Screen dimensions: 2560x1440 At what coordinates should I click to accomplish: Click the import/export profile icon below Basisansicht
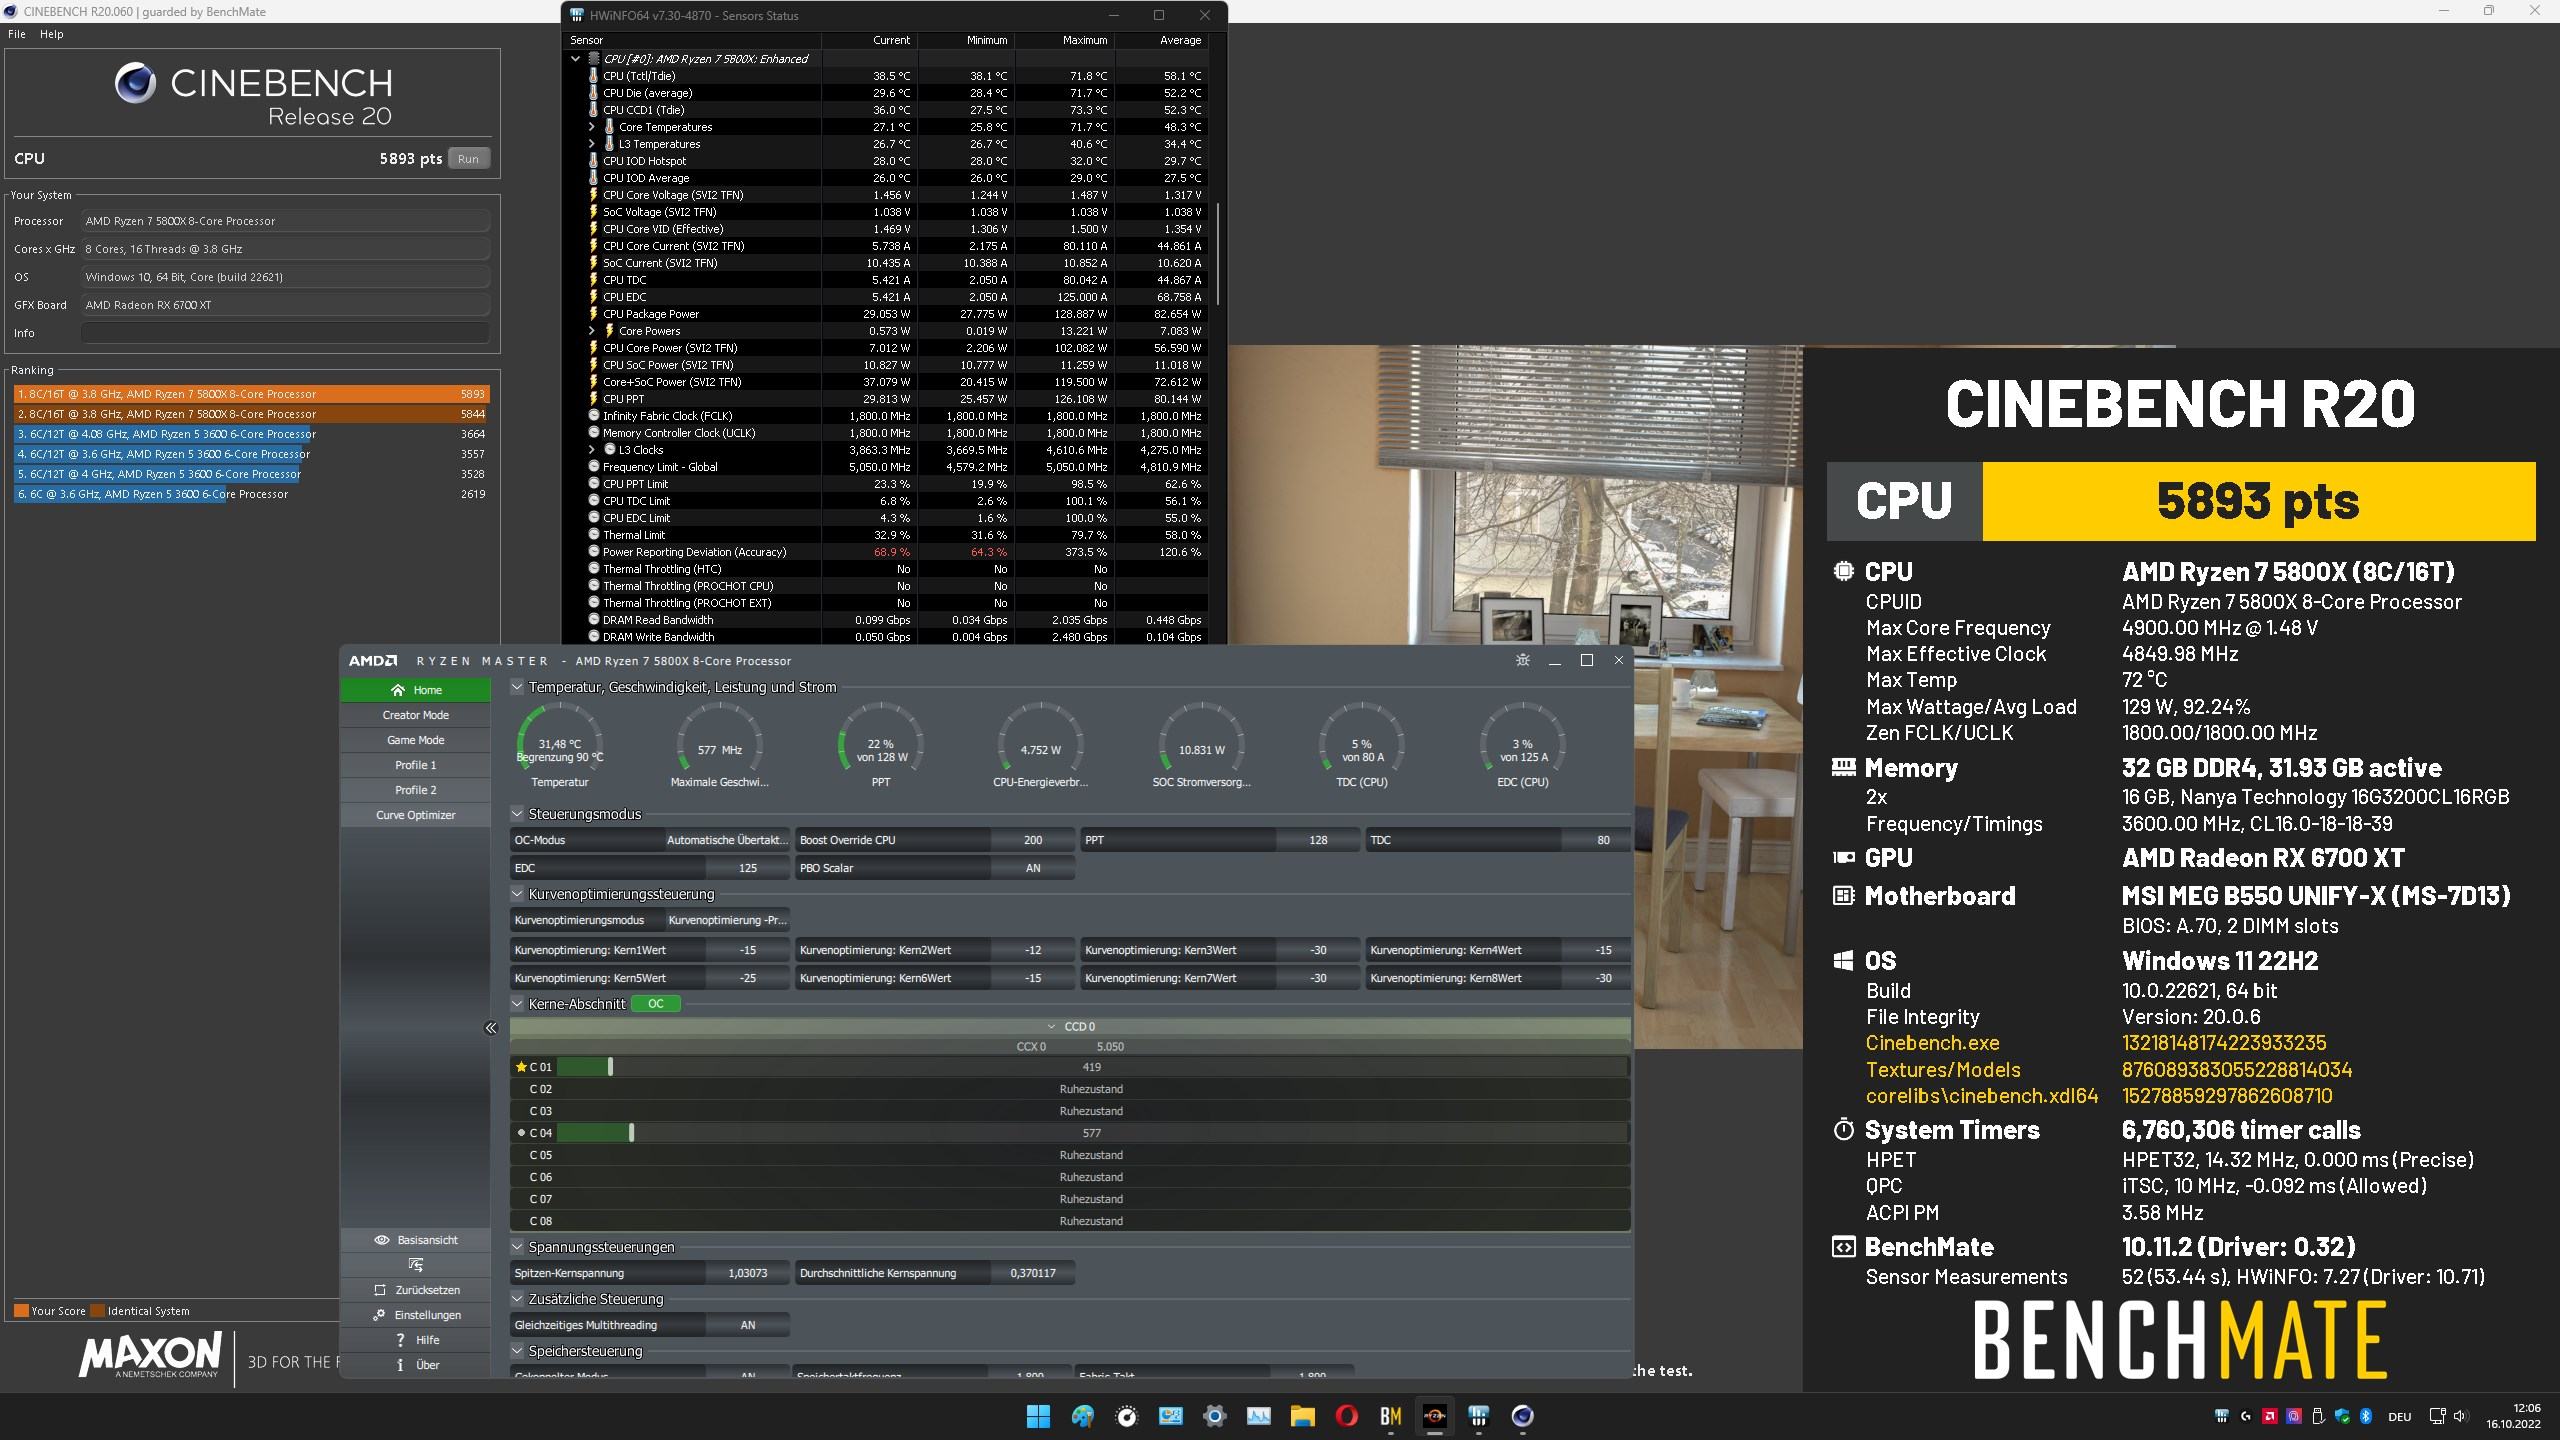coord(416,1265)
